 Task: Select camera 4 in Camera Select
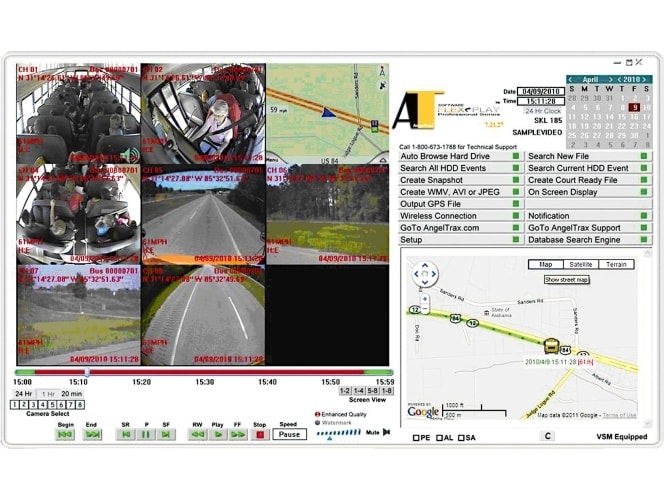(43, 405)
